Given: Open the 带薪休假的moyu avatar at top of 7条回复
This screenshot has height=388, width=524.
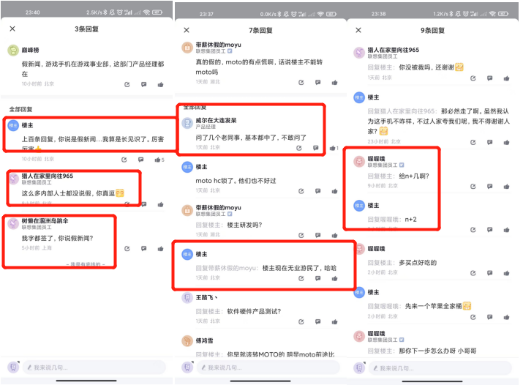Looking at the screenshot, I should click(187, 47).
